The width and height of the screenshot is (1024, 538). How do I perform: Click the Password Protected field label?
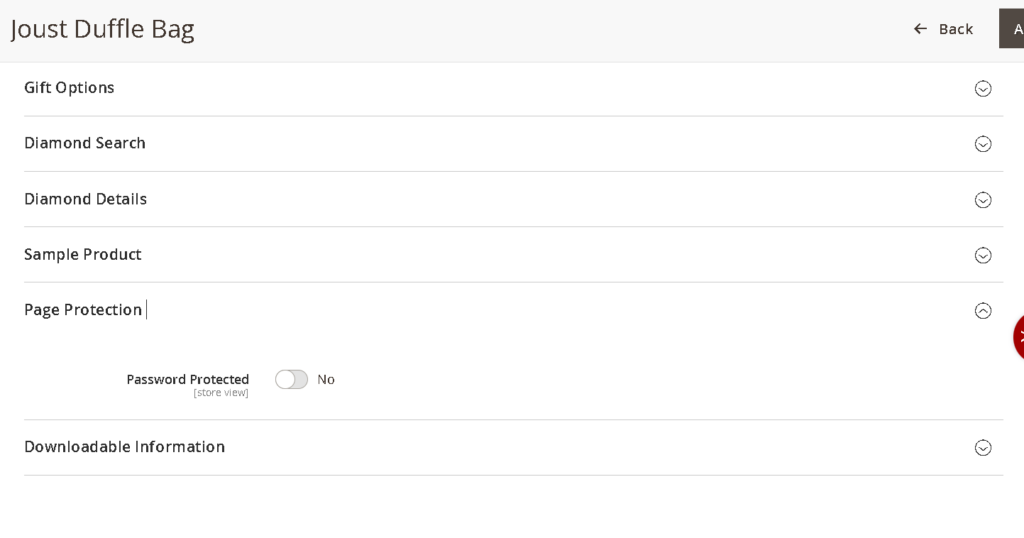[x=187, y=380]
